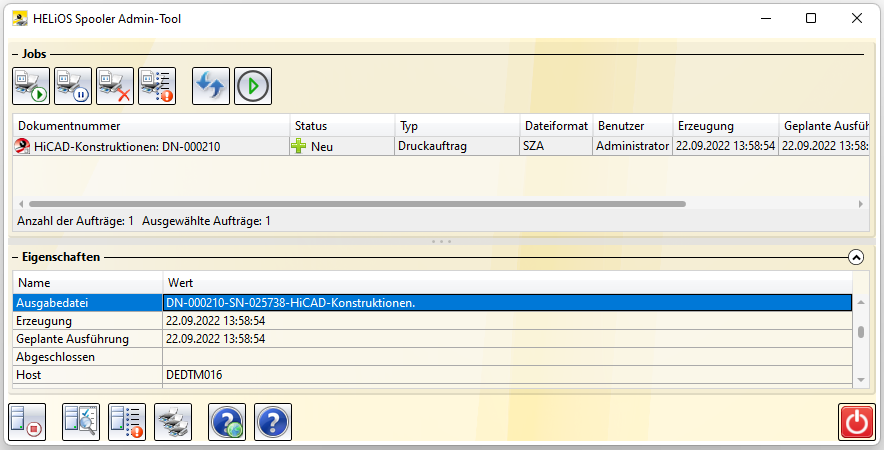Open the blue question mark help
Screen dimensions: 884x450
273,422
